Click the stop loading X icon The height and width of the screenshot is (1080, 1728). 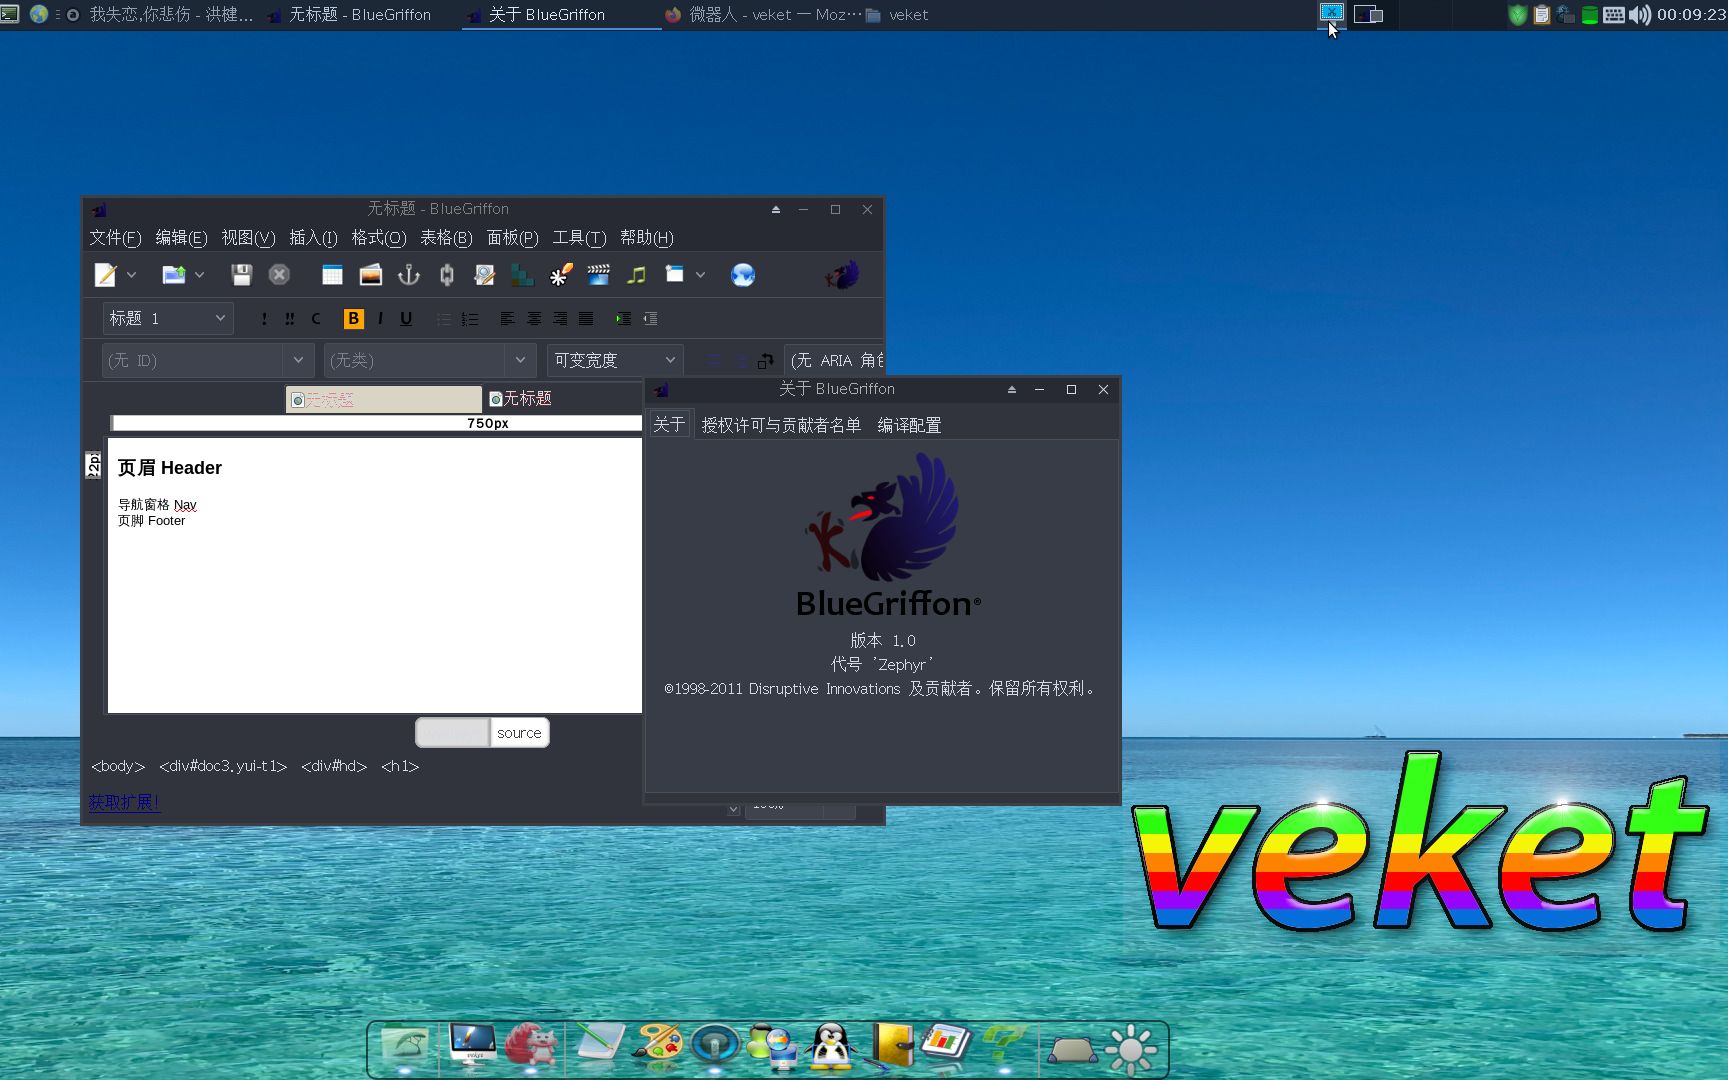(279, 275)
